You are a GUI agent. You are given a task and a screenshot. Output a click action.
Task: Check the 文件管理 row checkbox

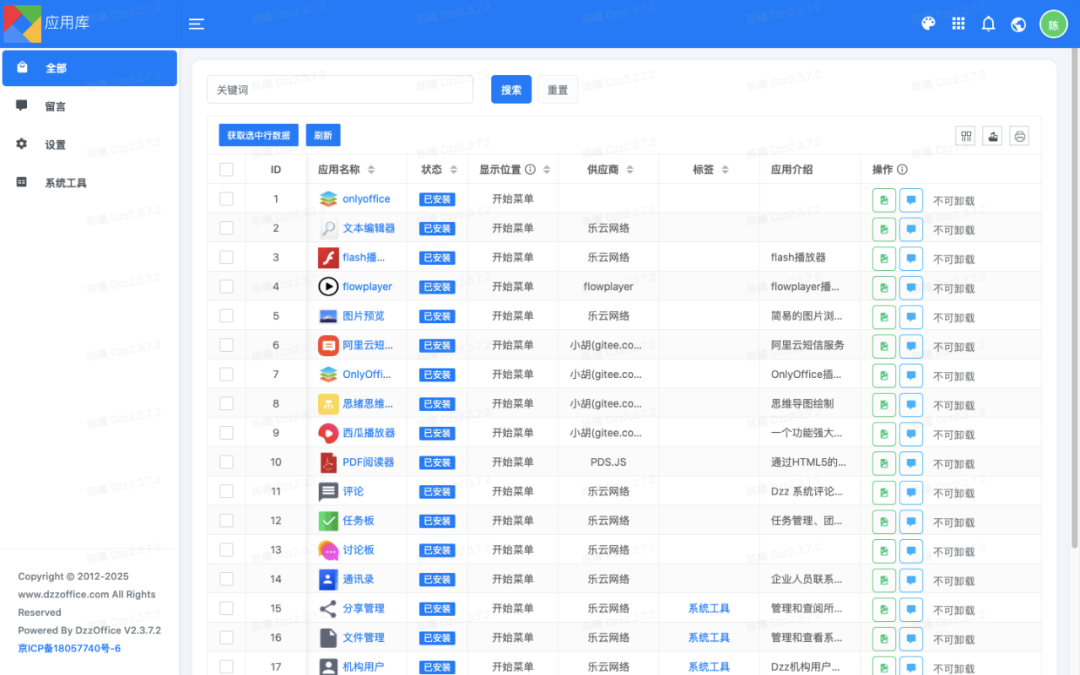(x=227, y=638)
